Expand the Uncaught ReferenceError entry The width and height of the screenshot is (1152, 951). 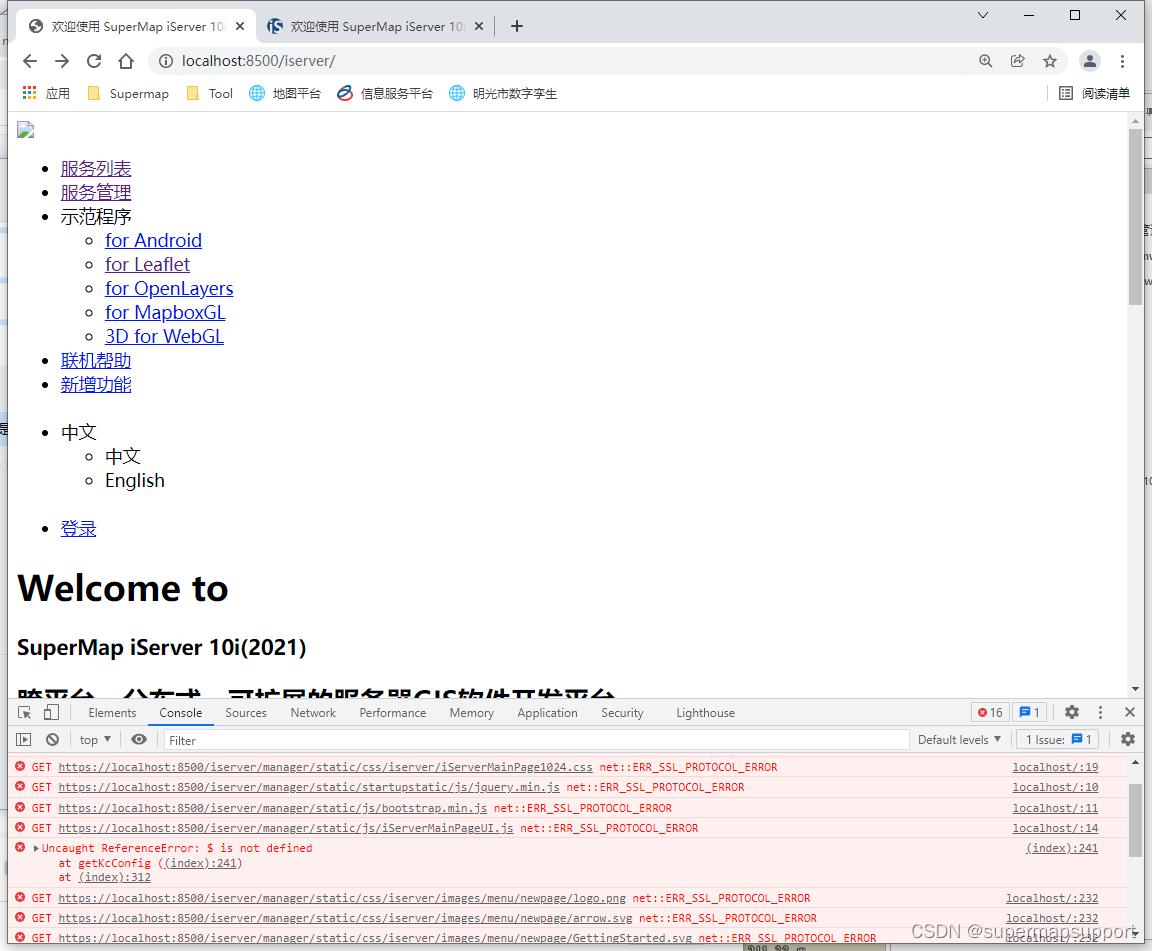36,848
